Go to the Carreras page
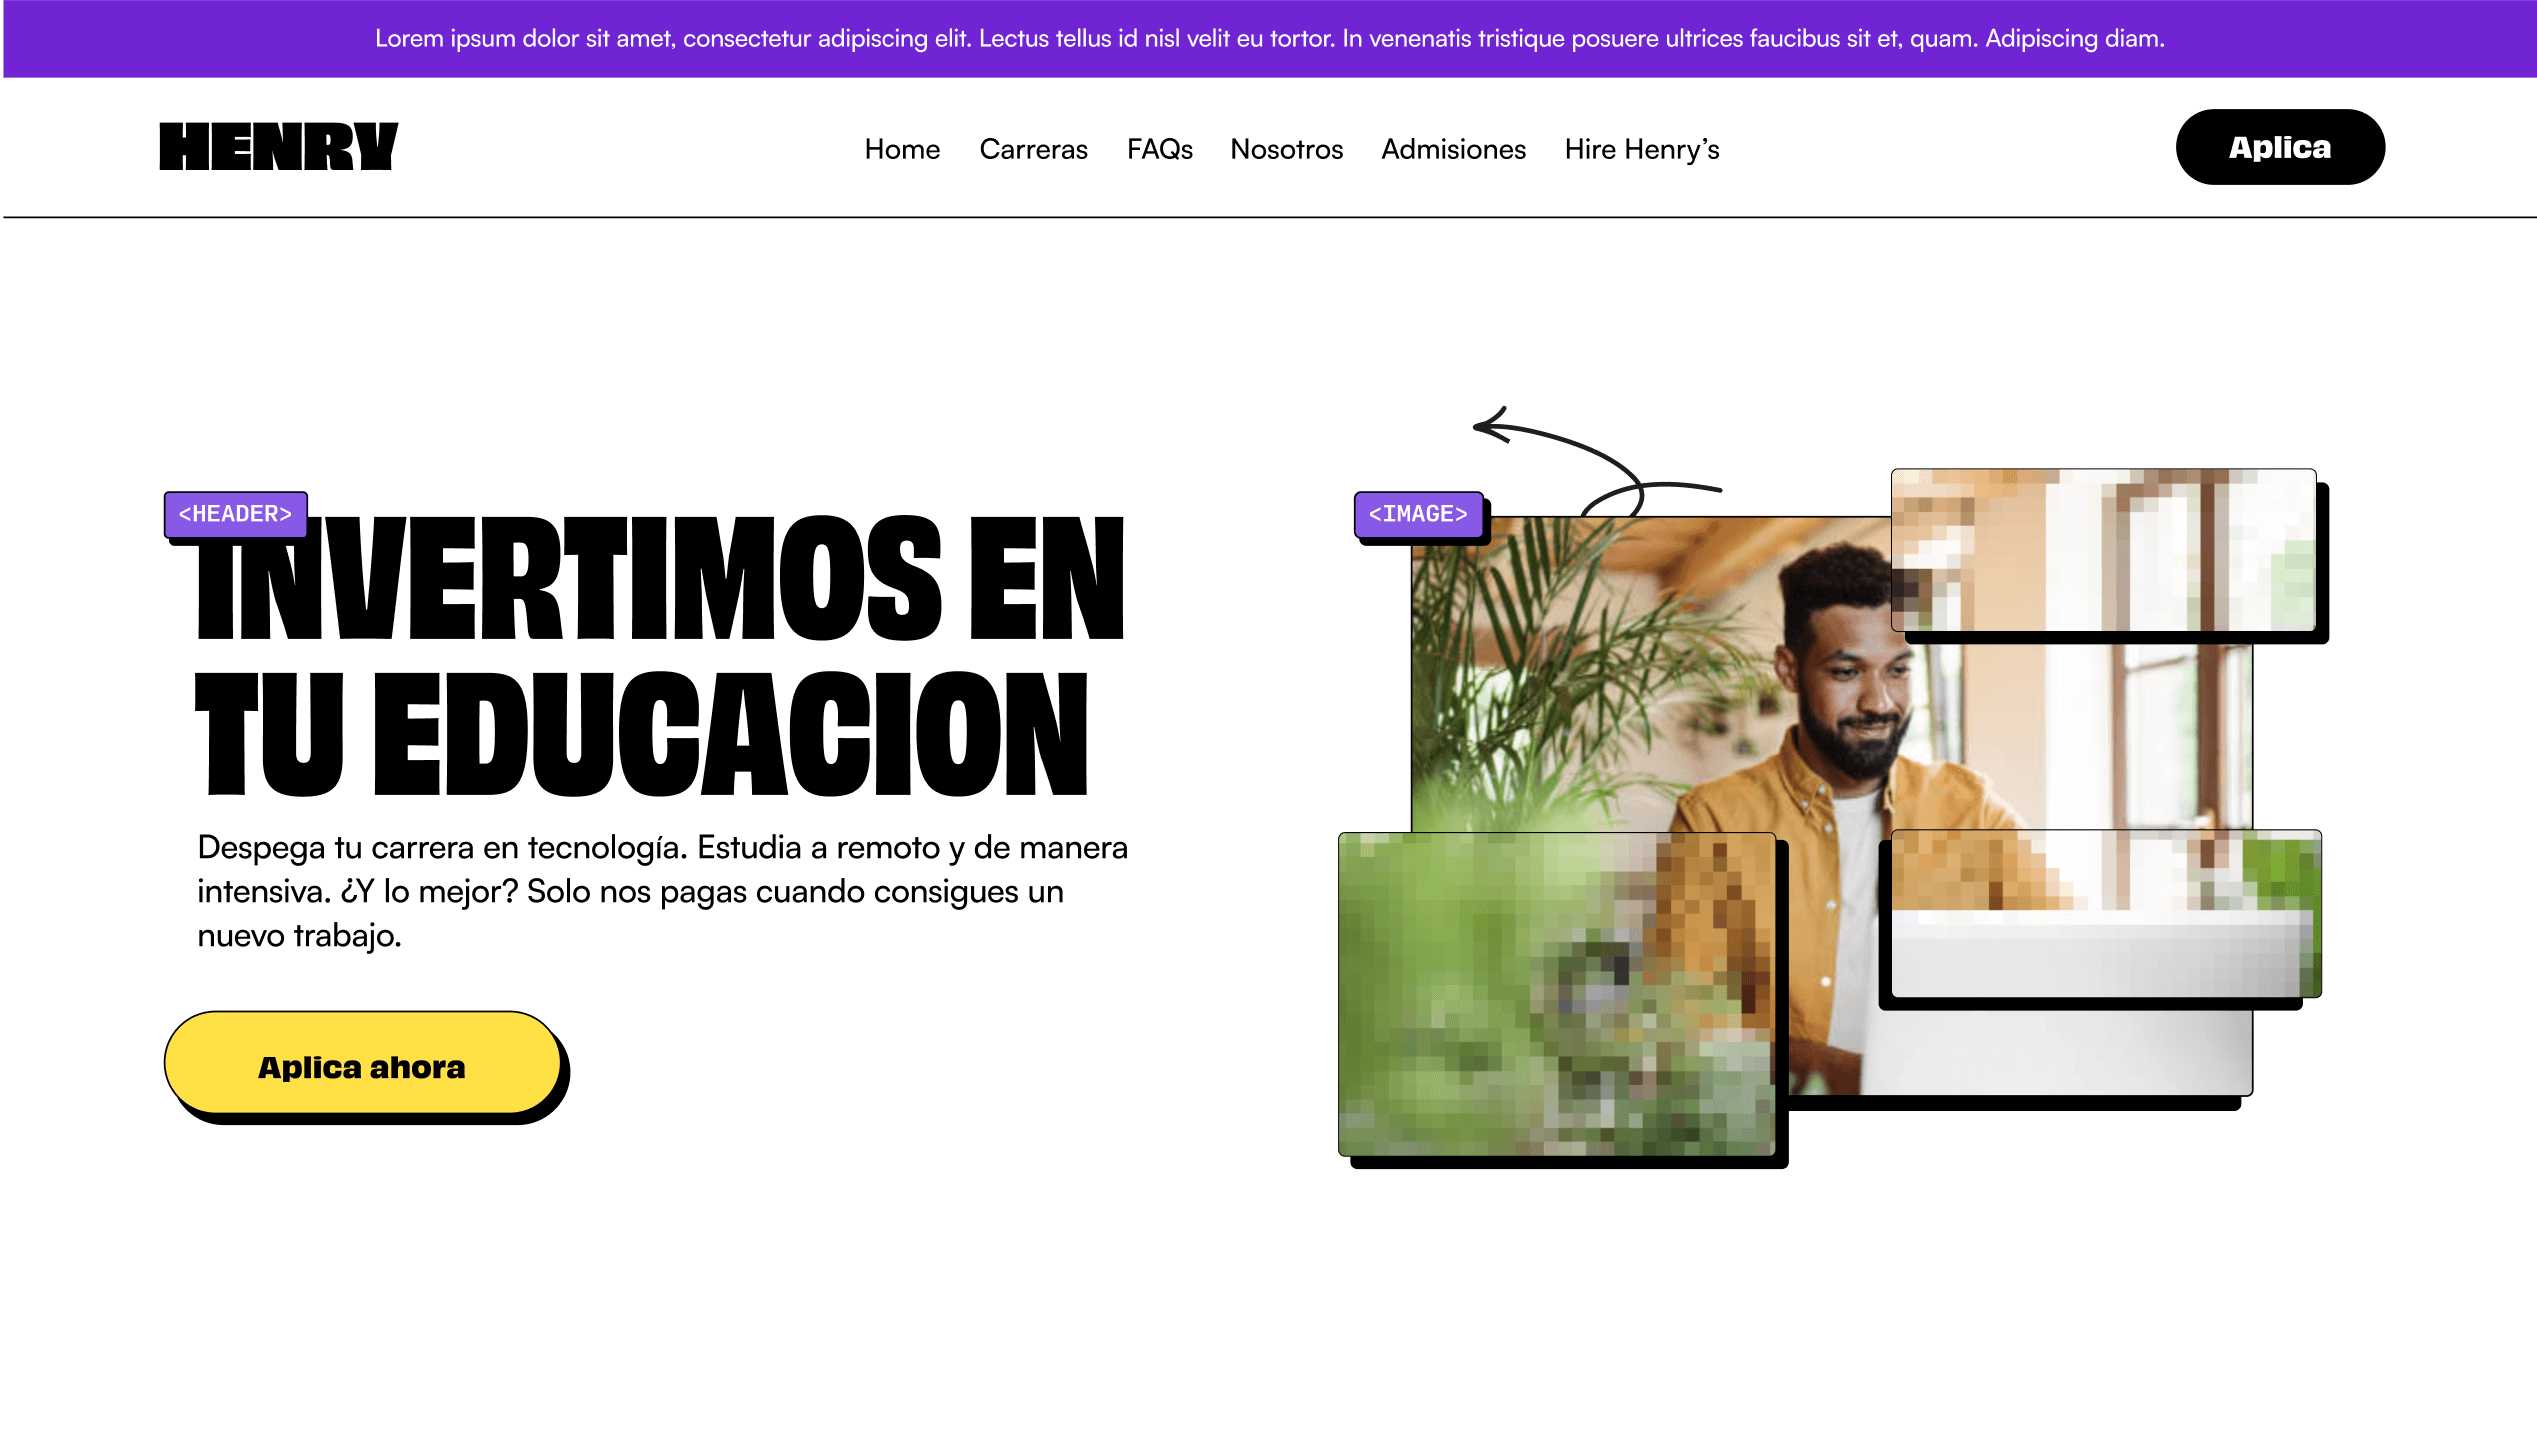Screen dimensions: 2537x1448 [x=1033, y=149]
